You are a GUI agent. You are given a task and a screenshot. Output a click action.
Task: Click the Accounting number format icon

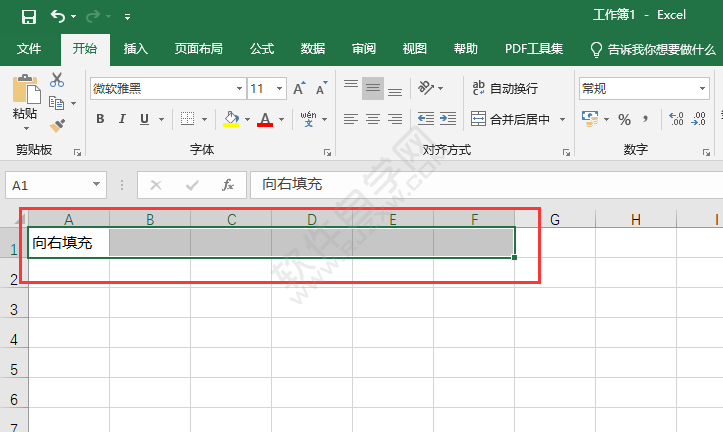(x=590, y=119)
